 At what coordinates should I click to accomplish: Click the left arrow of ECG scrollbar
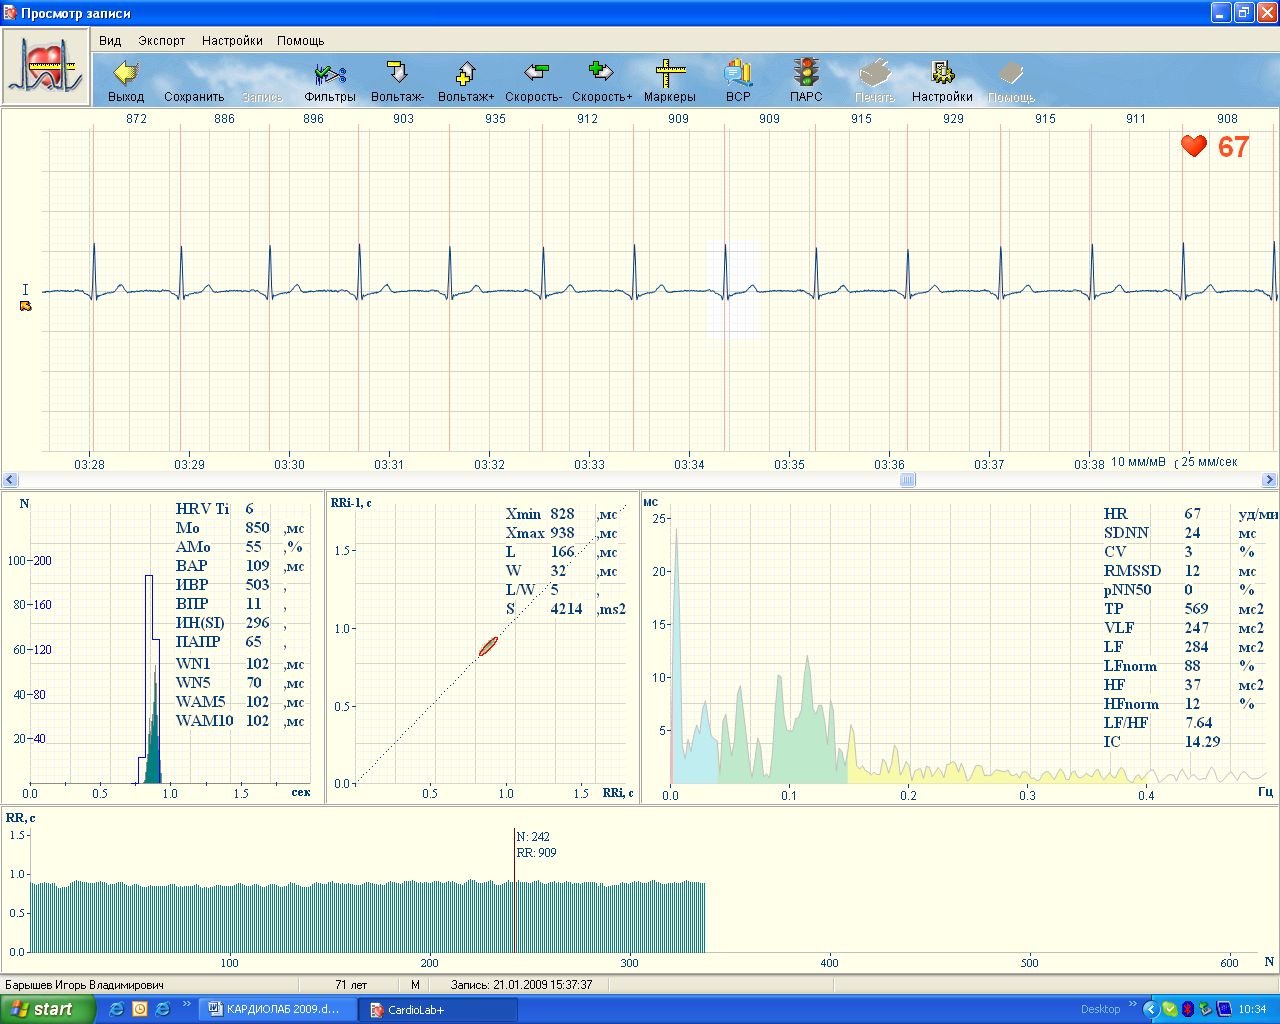coord(10,480)
